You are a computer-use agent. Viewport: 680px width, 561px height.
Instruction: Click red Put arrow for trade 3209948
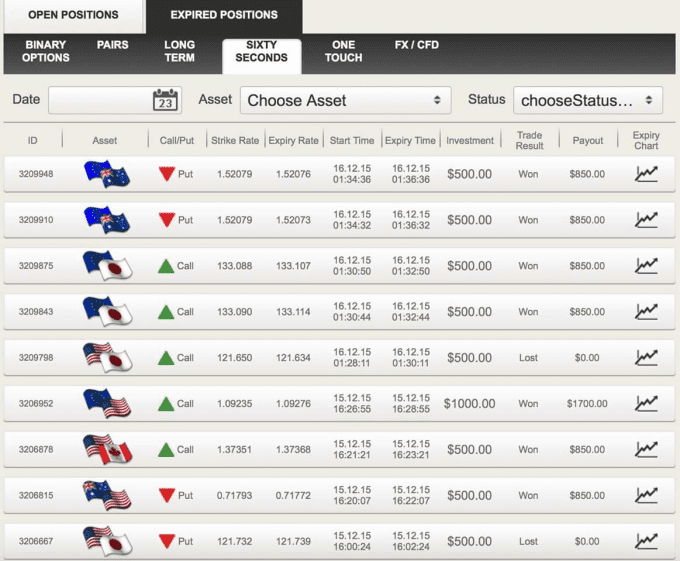pyautogui.click(x=167, y=174)
